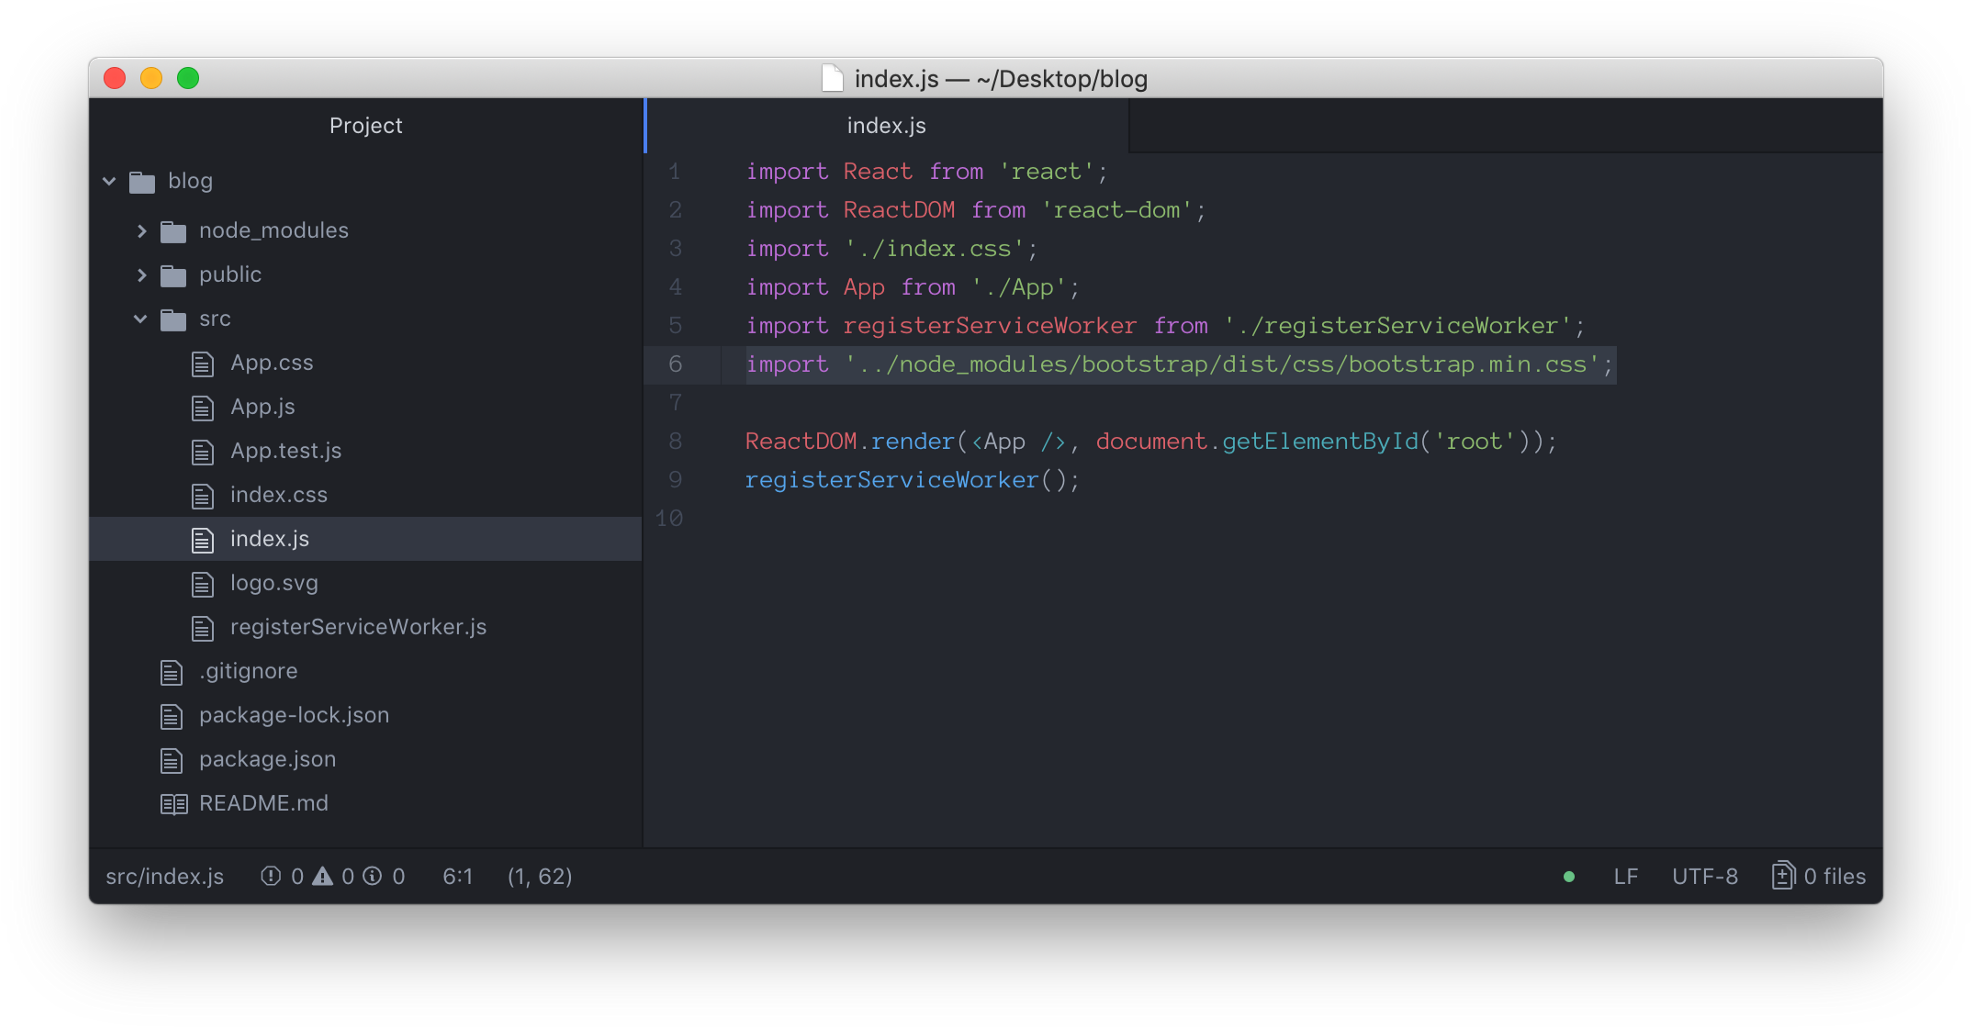Click the App.css file icon
The width and height of the screenshot is (1971, 1027).
click(203, 363)
